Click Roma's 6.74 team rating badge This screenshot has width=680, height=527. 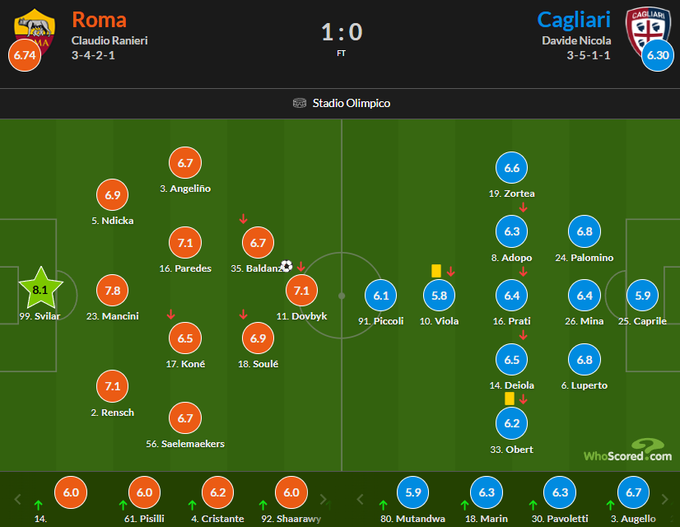25,55
